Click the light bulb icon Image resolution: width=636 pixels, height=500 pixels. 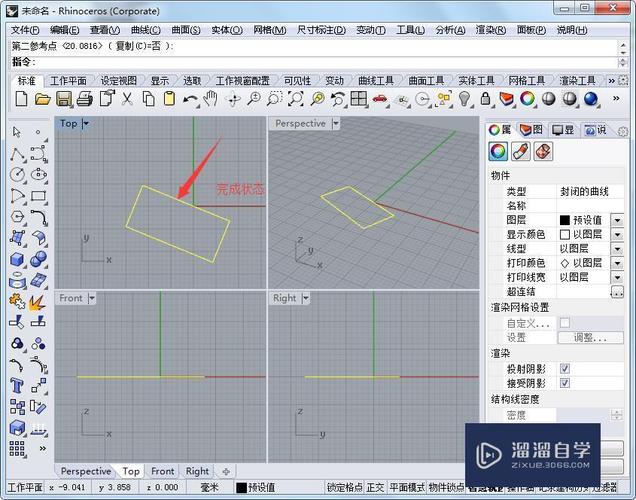[464, 99]
